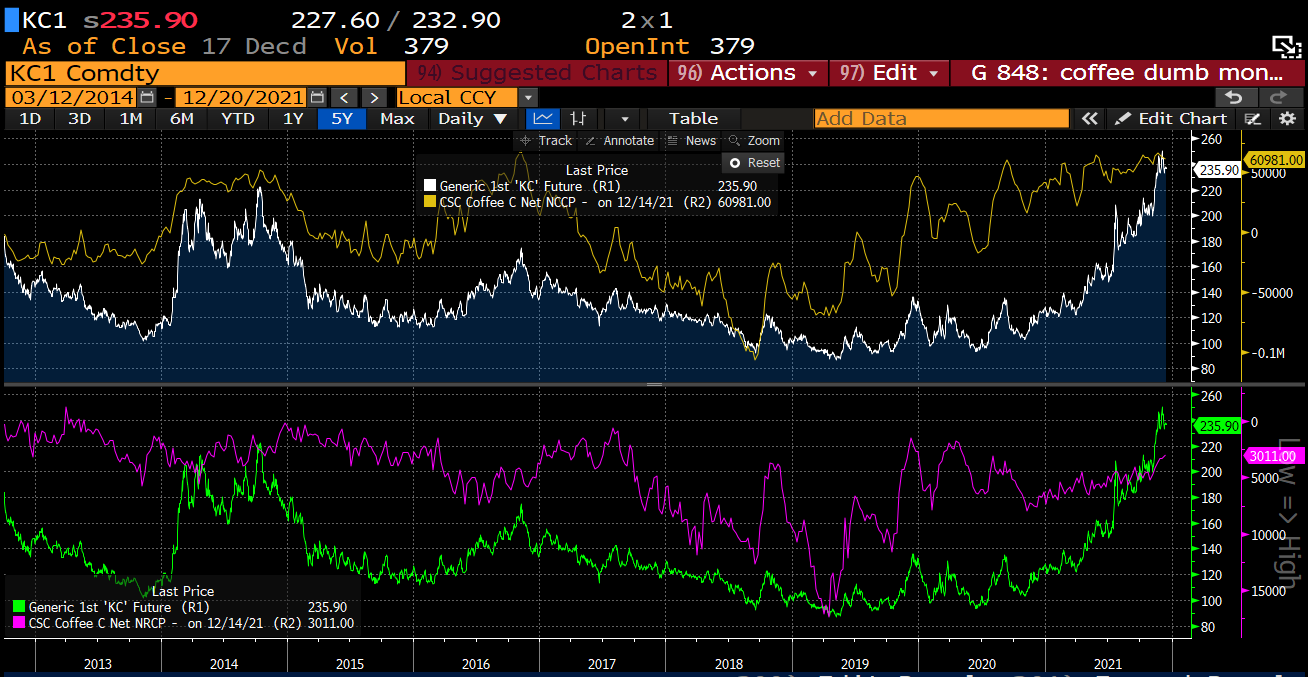Click the pop-out window icon
Screen dimensions: 1308x677
tap(1284, 46)
